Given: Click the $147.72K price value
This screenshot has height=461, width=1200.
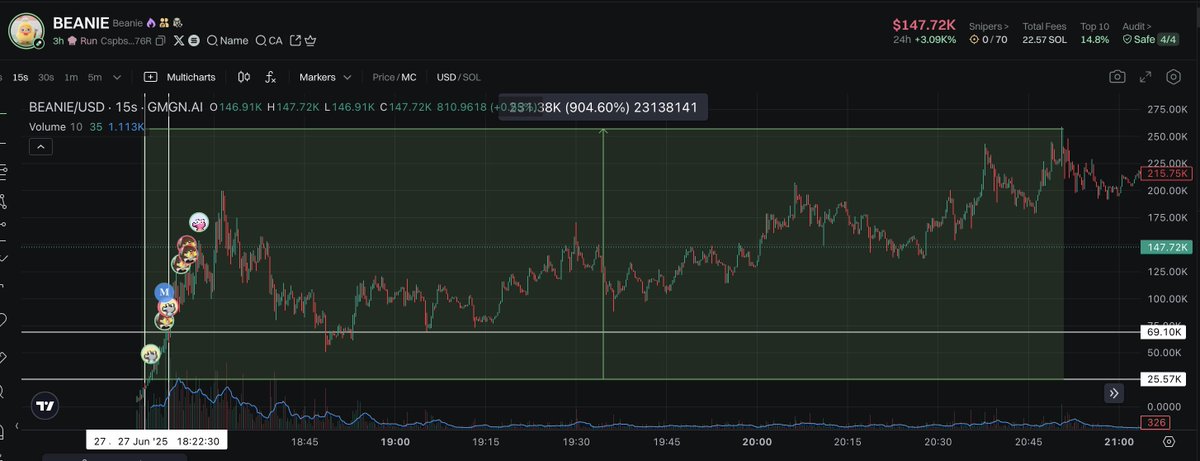Looking at the screenshot, I should coord(924,23).
